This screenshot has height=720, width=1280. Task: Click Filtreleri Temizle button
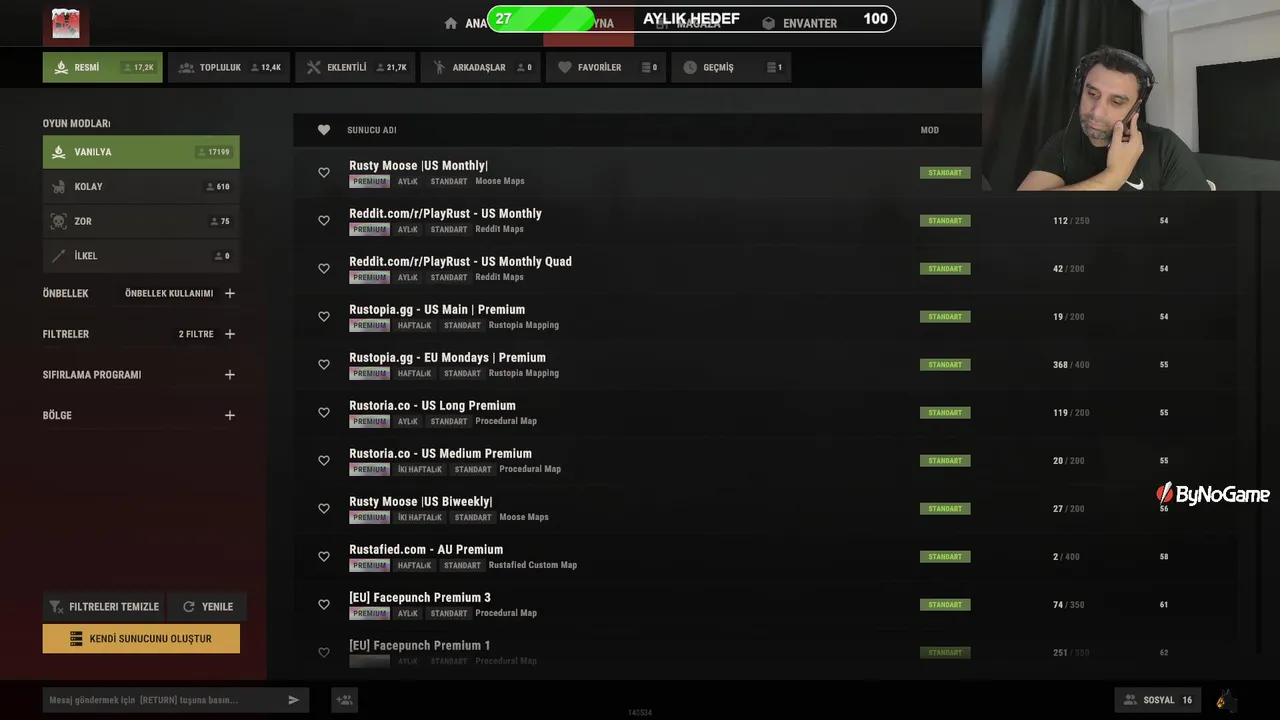pos(104,606)
